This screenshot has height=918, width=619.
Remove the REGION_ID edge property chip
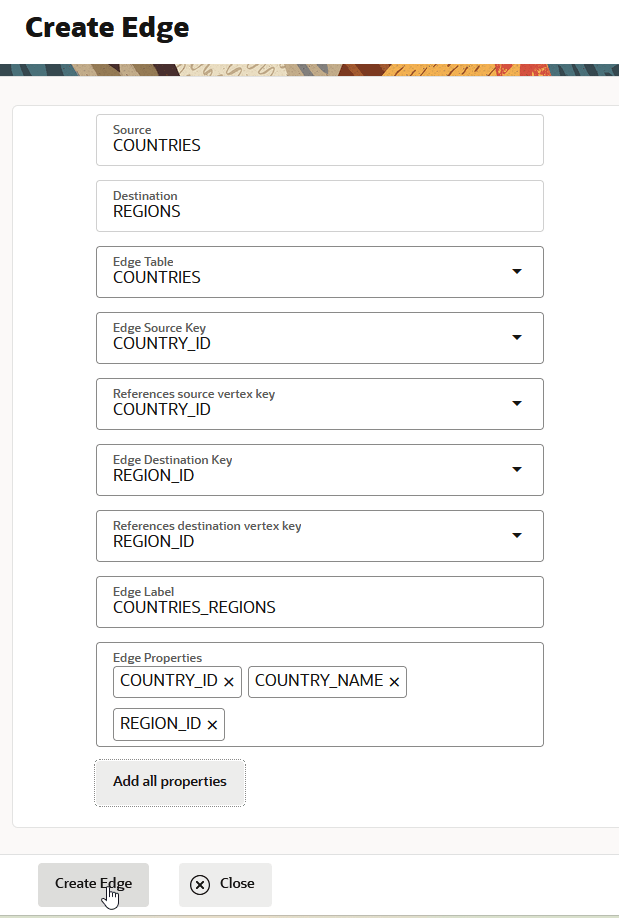212,725
